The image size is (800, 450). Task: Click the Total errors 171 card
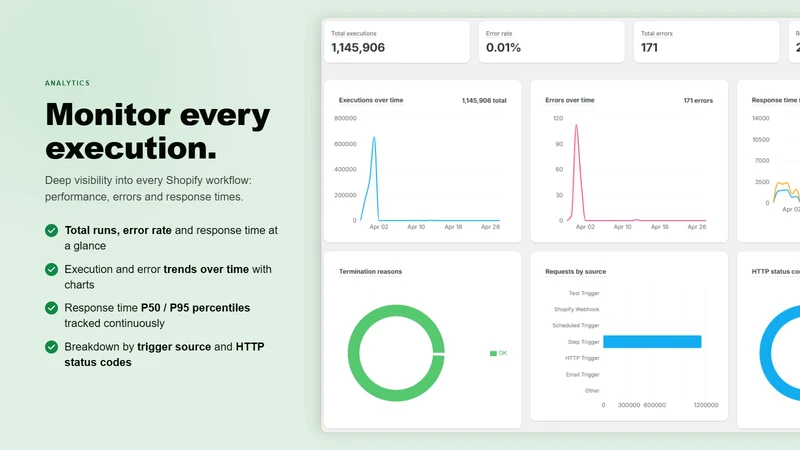point(706,42)
